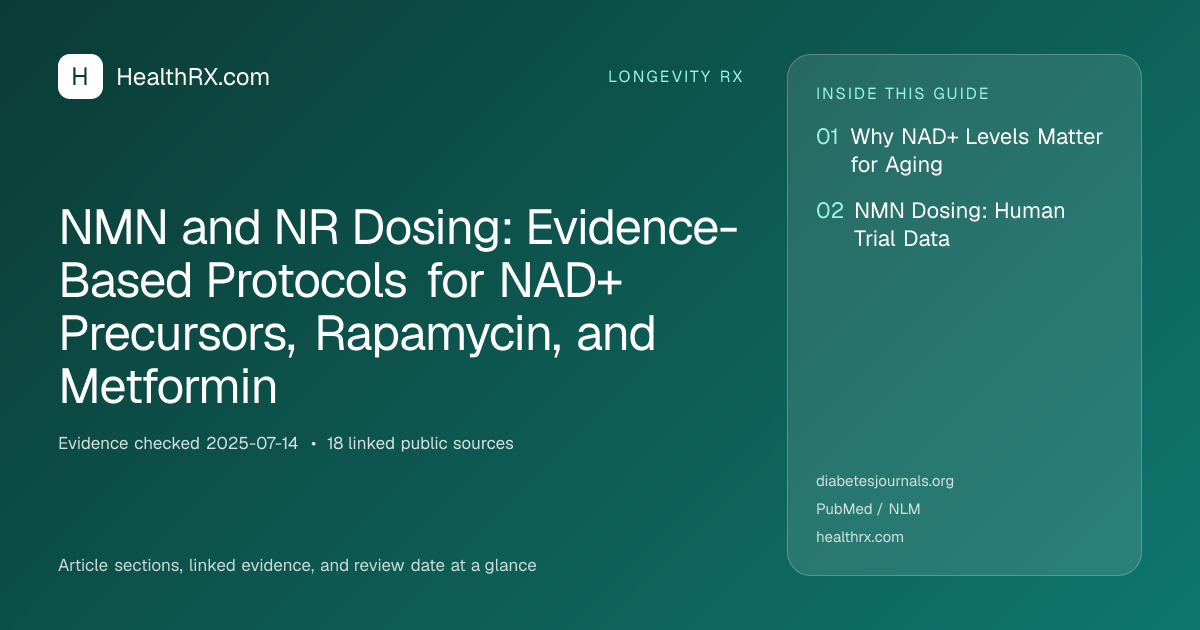Click the HealthRX H logo icon

click(80, 77)
